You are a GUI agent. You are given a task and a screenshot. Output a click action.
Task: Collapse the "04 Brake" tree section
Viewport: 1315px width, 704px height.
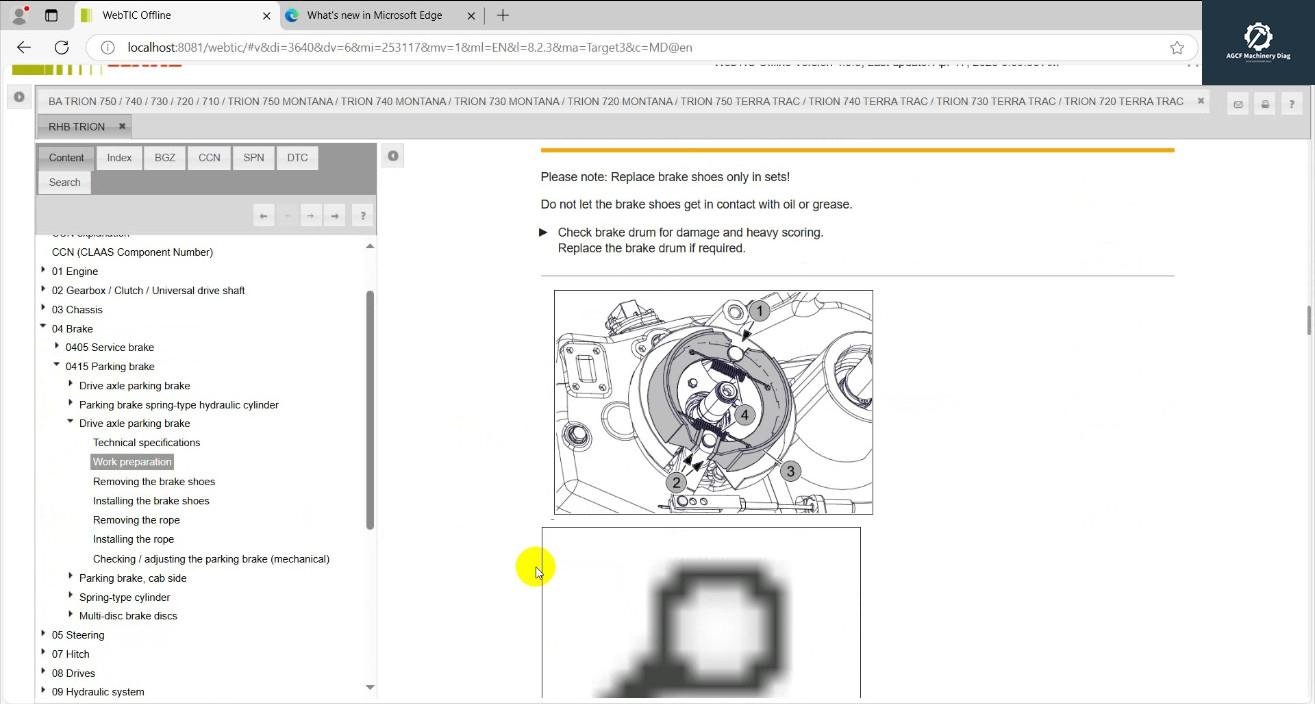click(42, 328)
